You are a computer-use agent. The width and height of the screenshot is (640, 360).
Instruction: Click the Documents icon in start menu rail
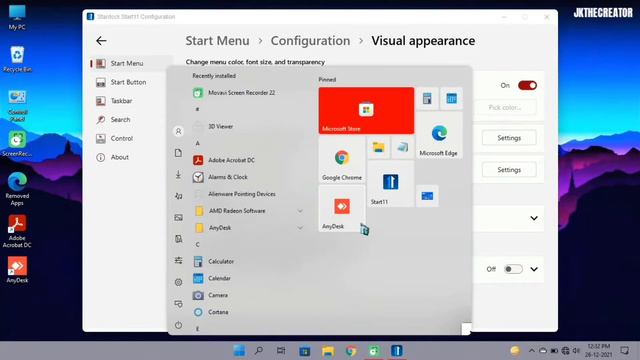coord(178,153)
